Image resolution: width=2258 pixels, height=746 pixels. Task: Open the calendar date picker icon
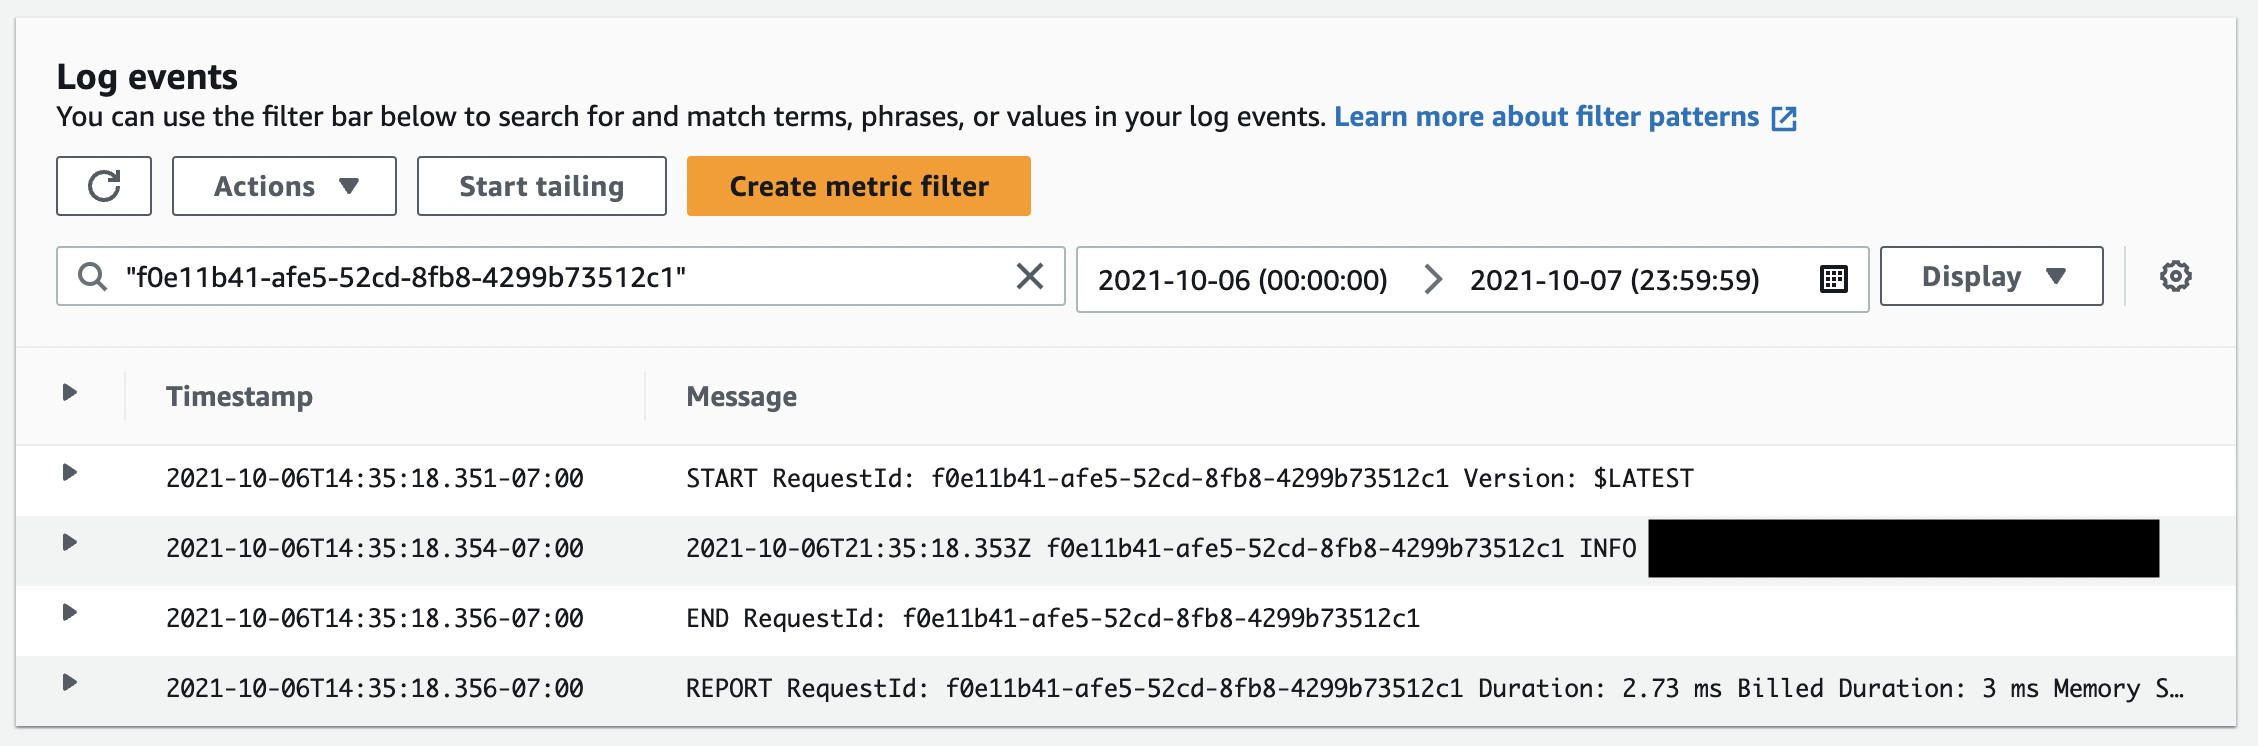pyautogui.click(x=1834, y=279)
